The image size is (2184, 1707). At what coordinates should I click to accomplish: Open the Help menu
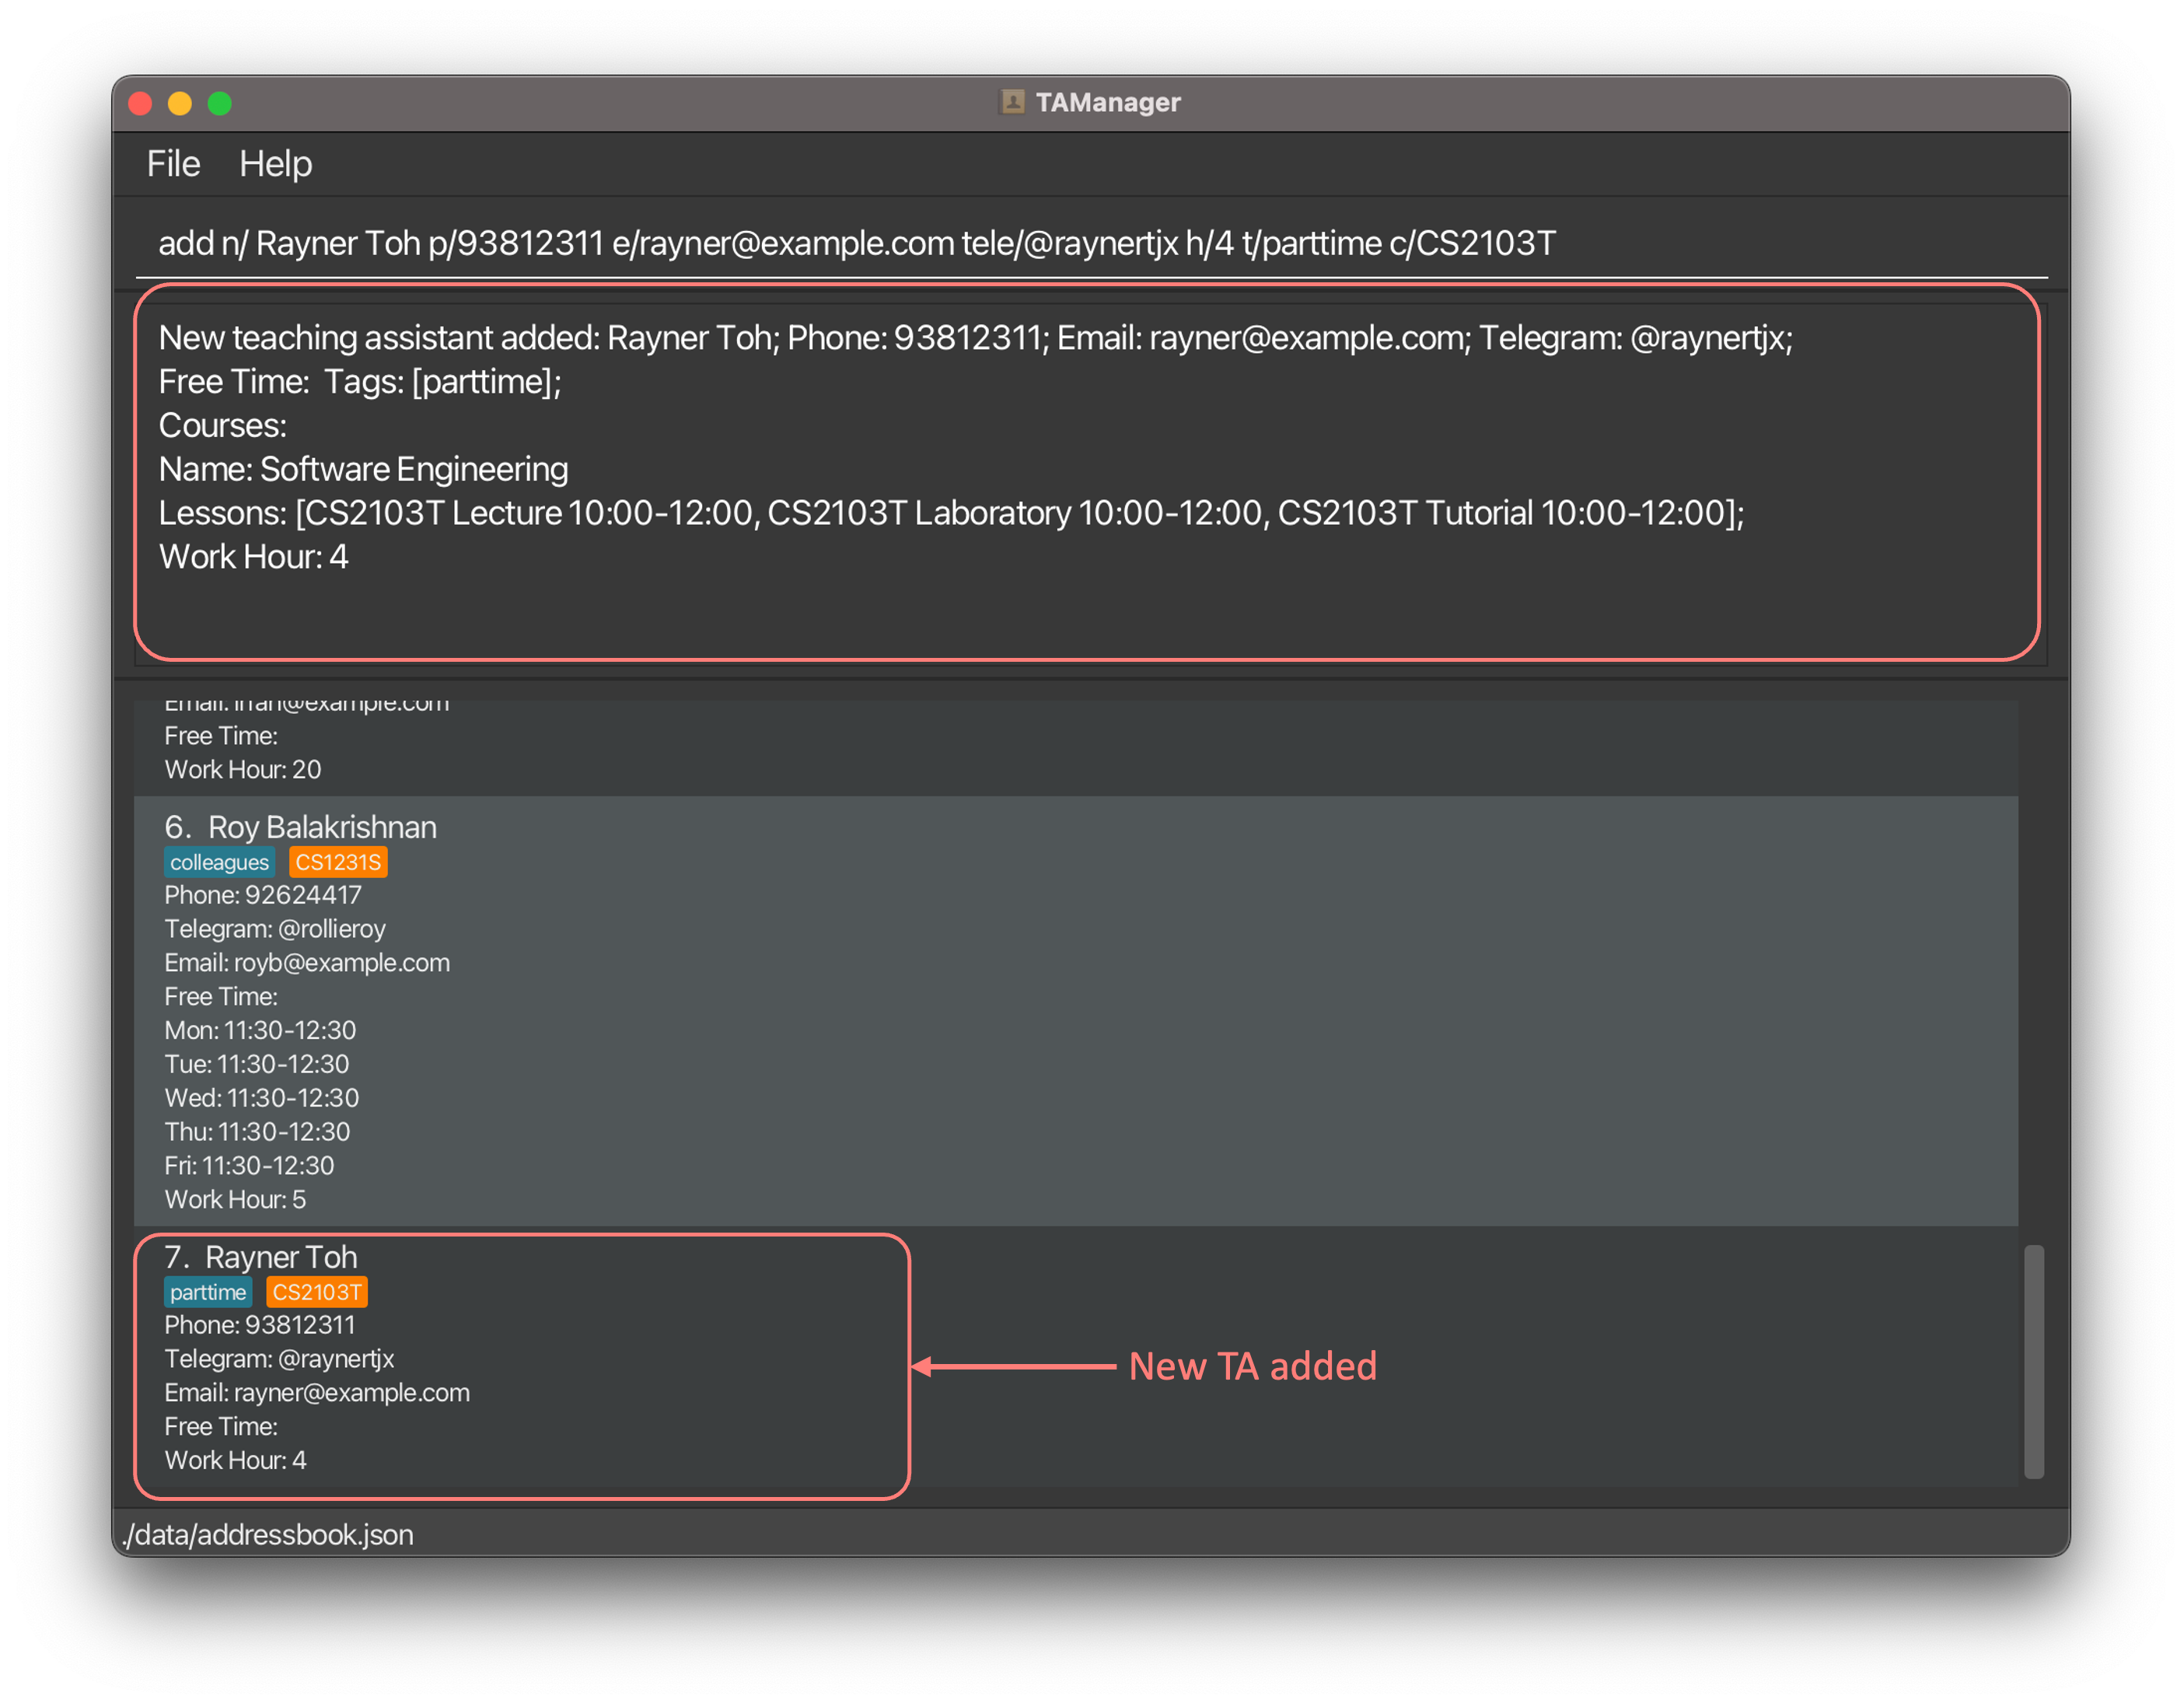click(x=275, y=164)
